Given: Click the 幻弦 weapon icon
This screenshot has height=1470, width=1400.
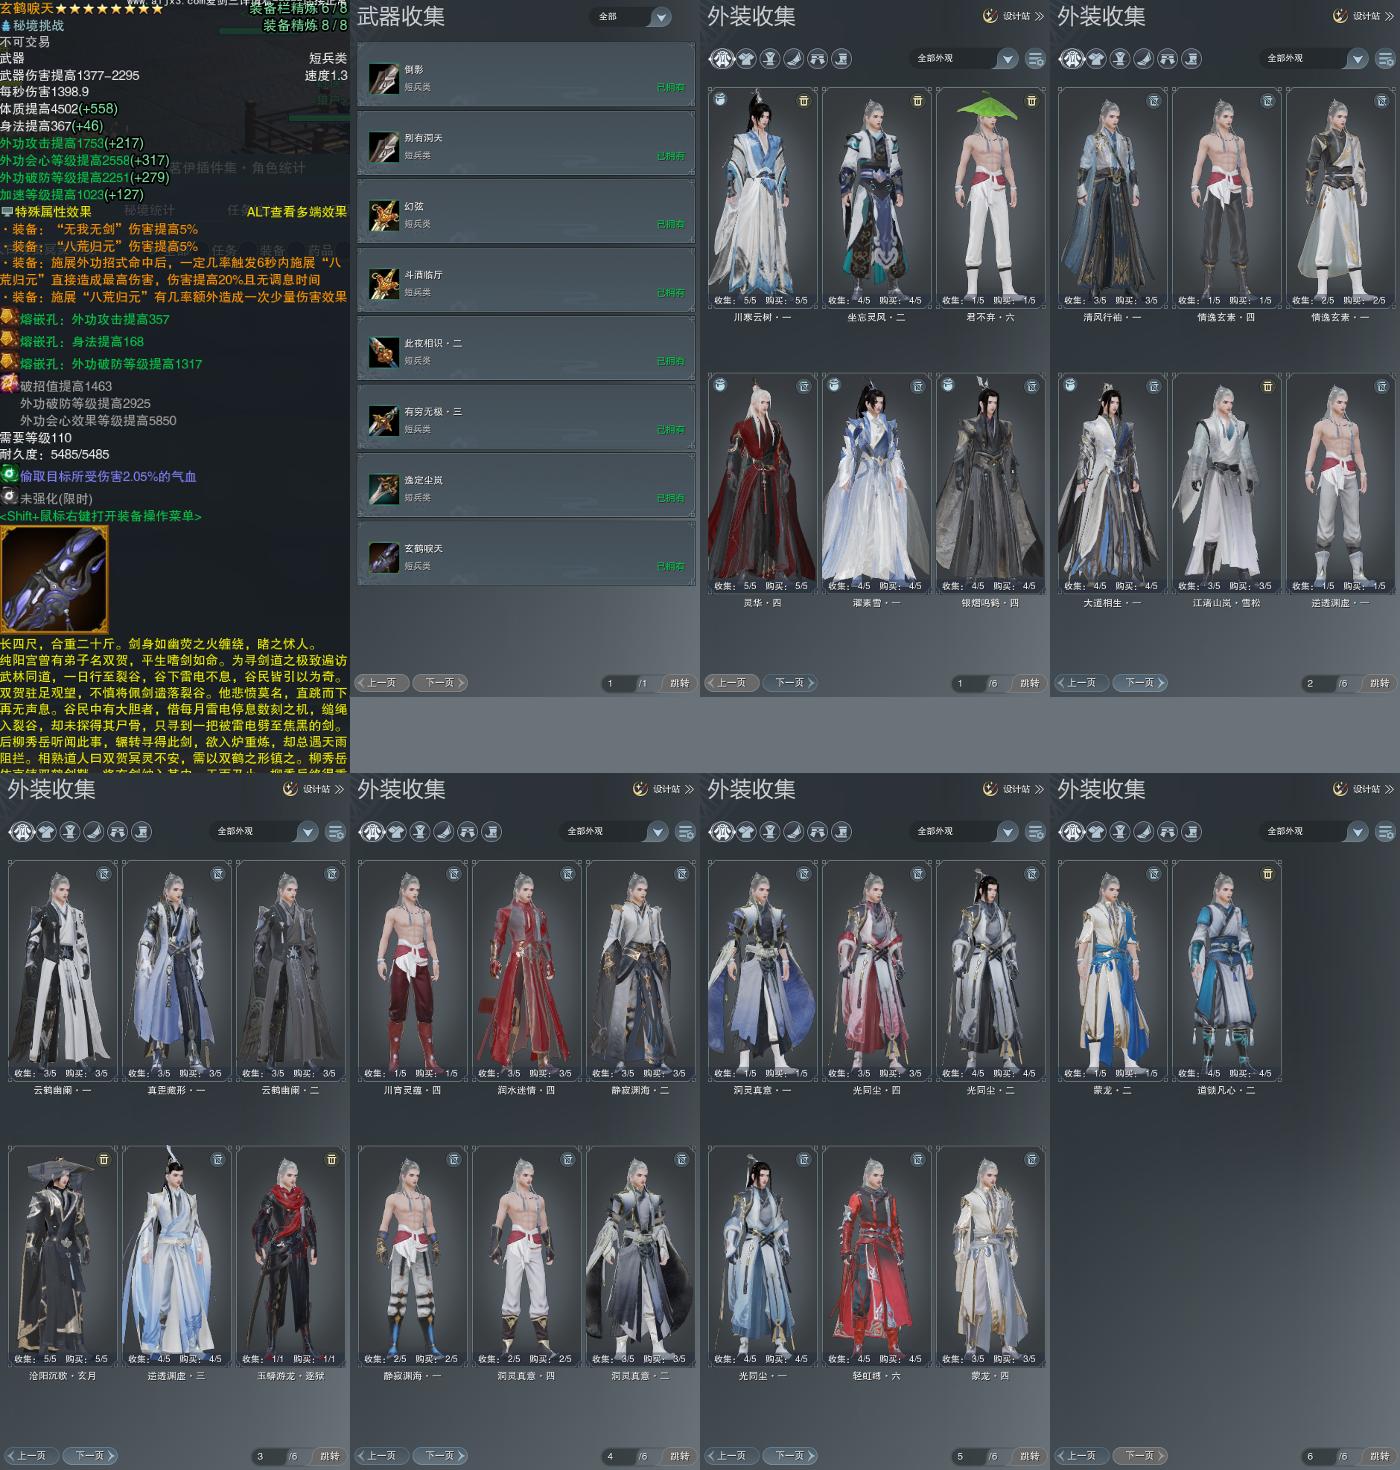Looking at the screenshot, I should coord(384,215).
